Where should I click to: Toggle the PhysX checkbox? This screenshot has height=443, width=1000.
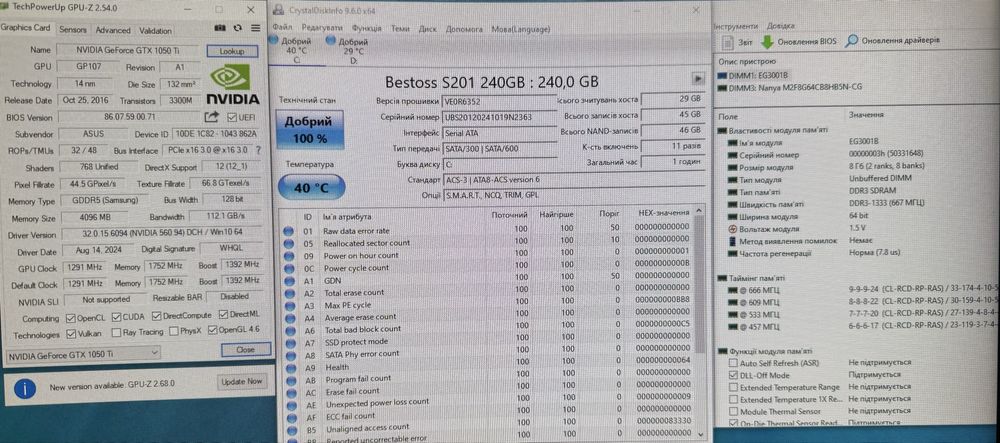click(x=175, y=331)
